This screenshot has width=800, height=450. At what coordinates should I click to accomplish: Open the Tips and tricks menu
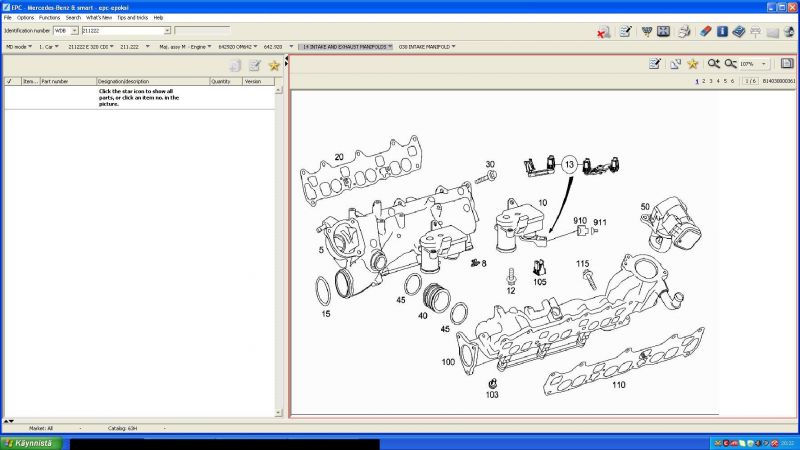[133, 17]
